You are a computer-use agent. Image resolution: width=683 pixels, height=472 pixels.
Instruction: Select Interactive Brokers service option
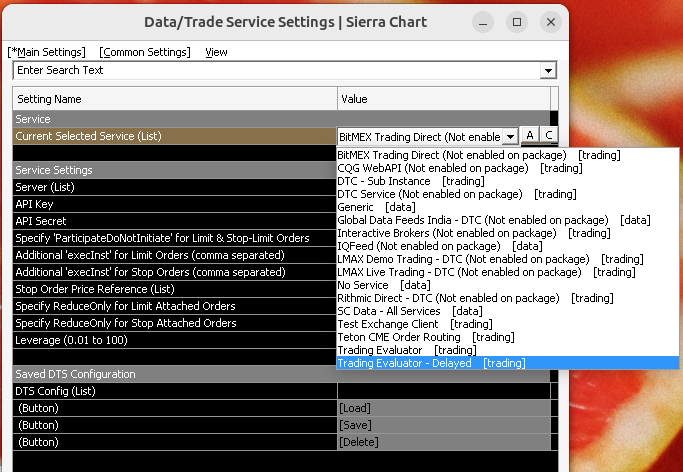coord(508,233)
